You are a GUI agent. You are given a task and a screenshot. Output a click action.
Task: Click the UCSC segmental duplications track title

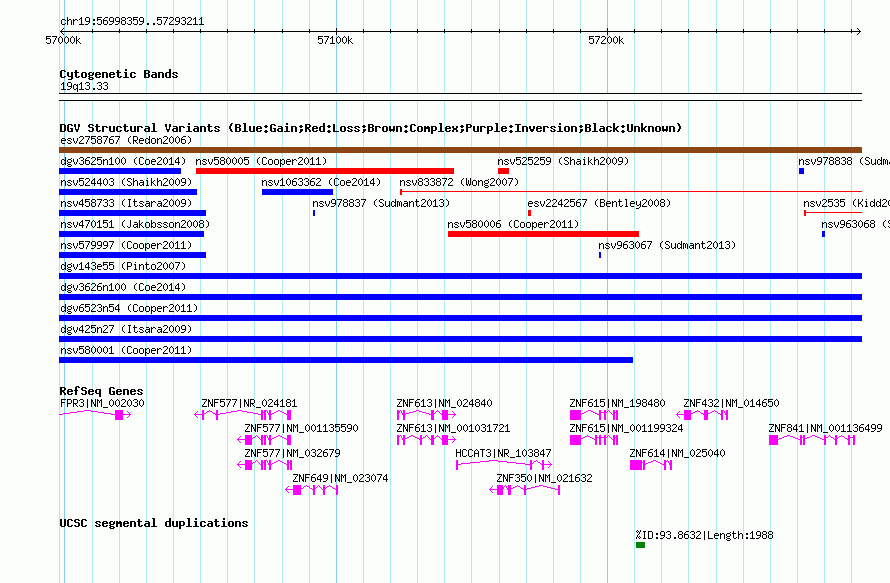pyautogui.click(x=154, y=523)
